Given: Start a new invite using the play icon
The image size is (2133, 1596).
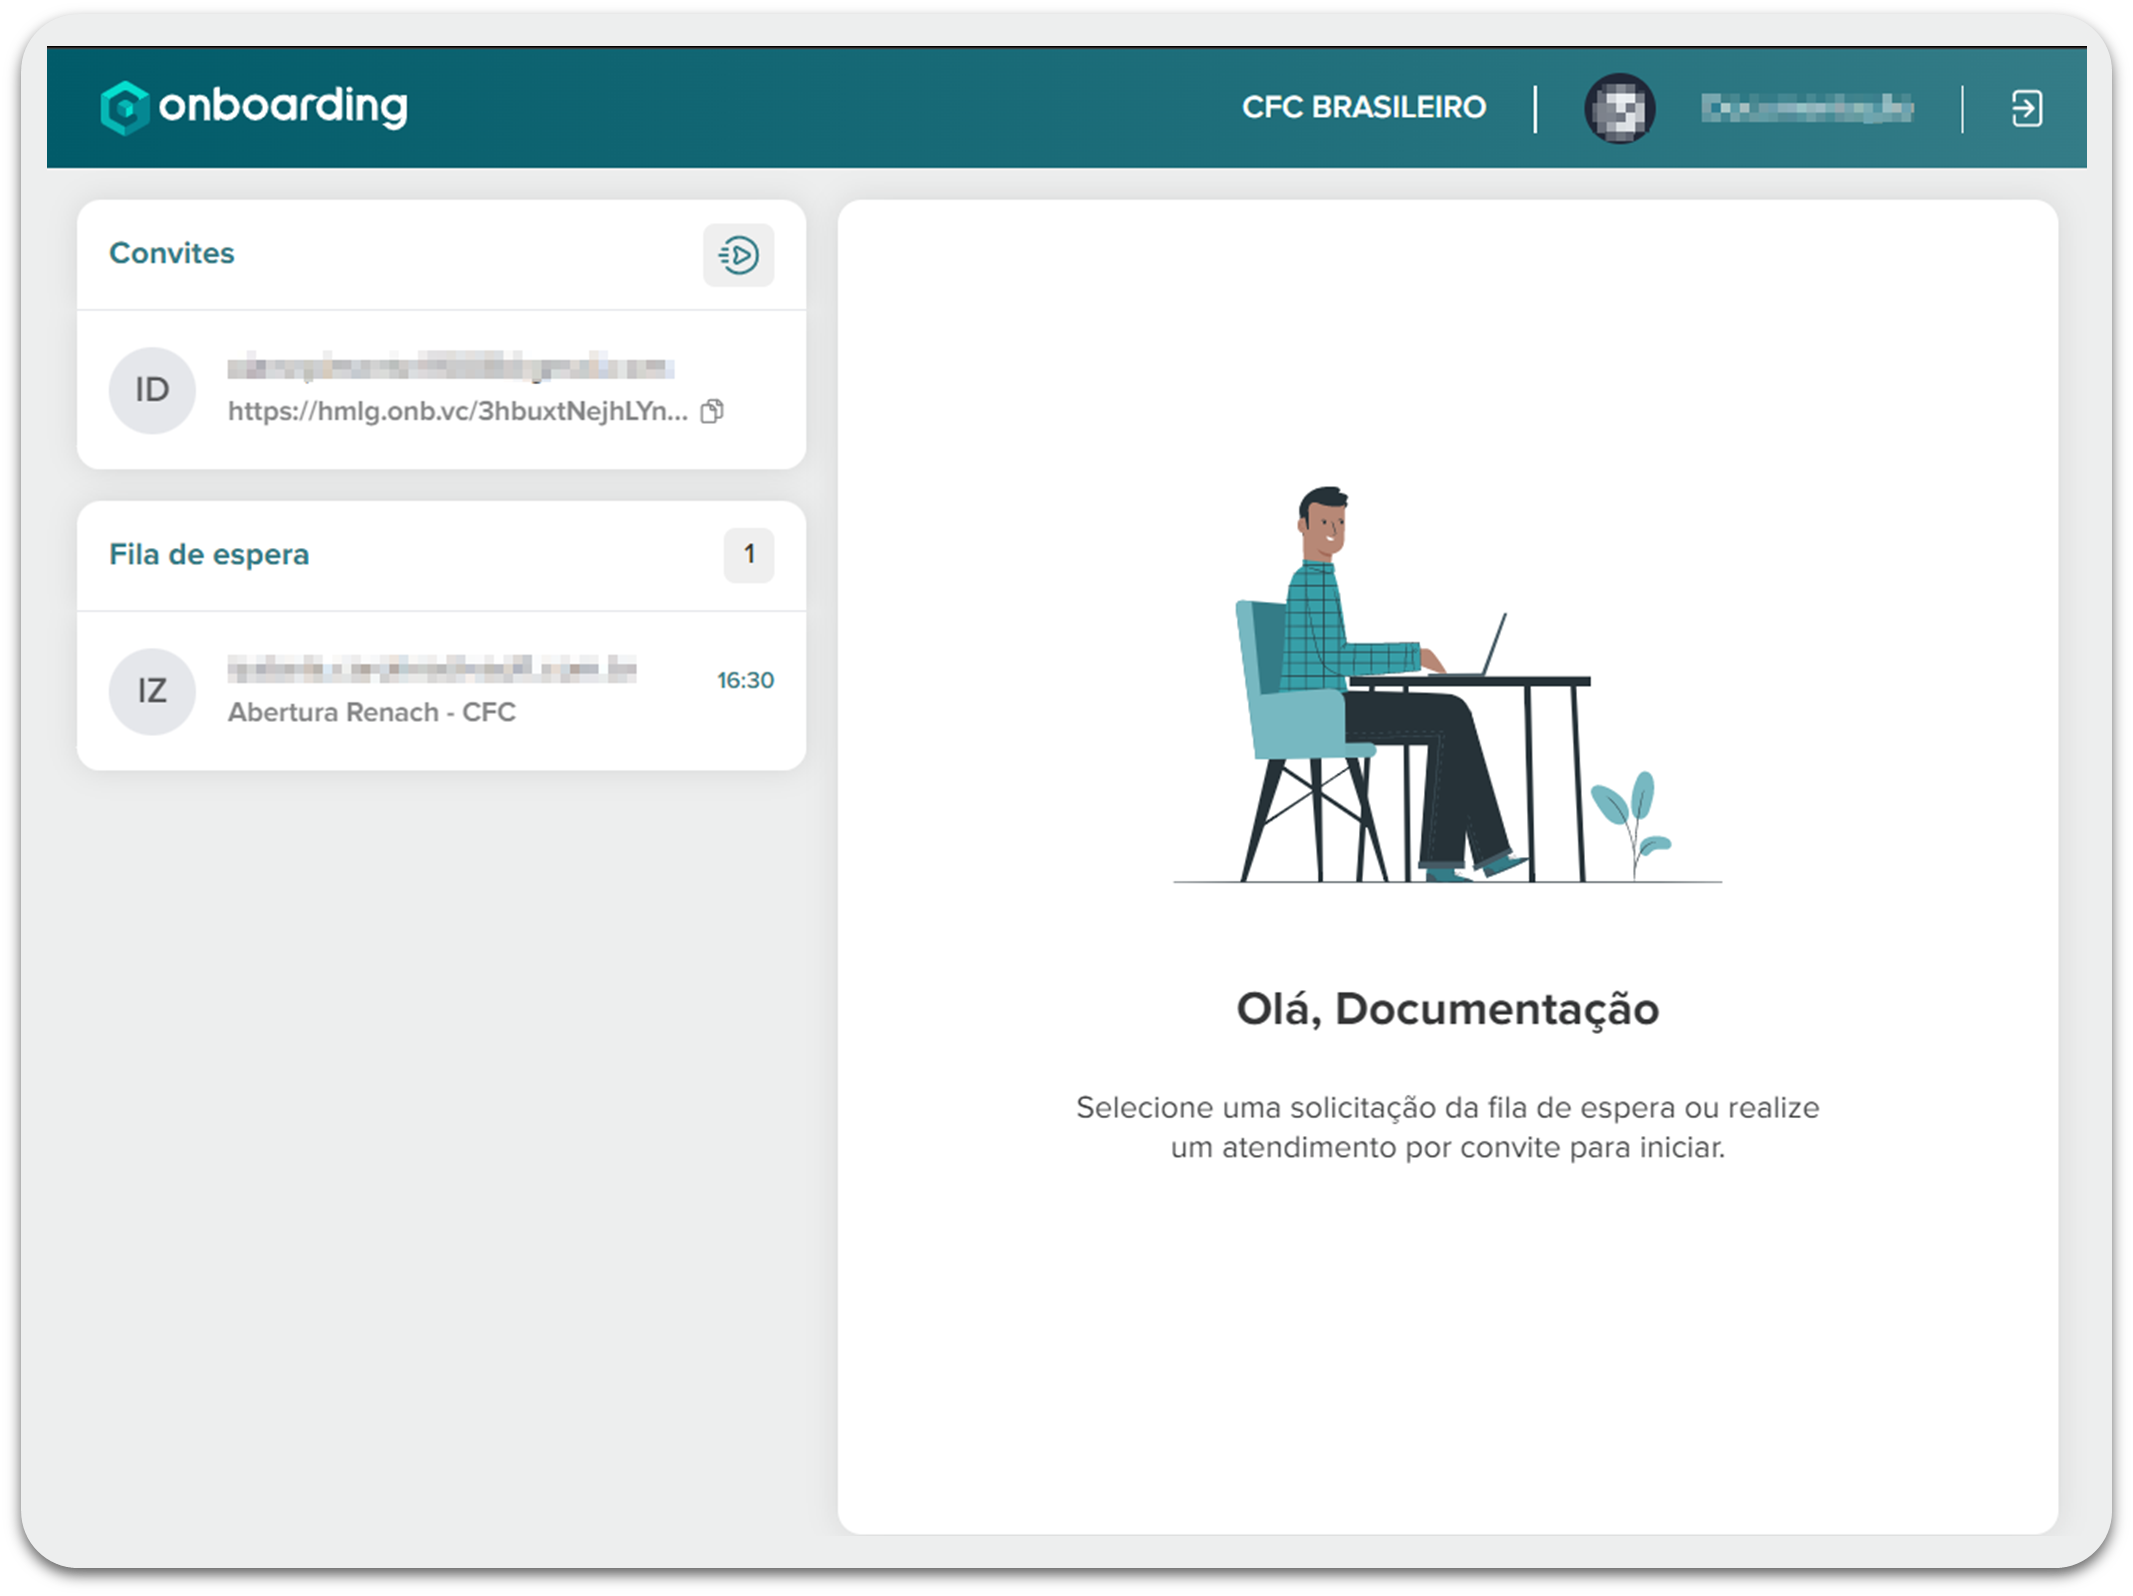Looking at the screenshot, I should pyautogui.click(x=738, y=255).
